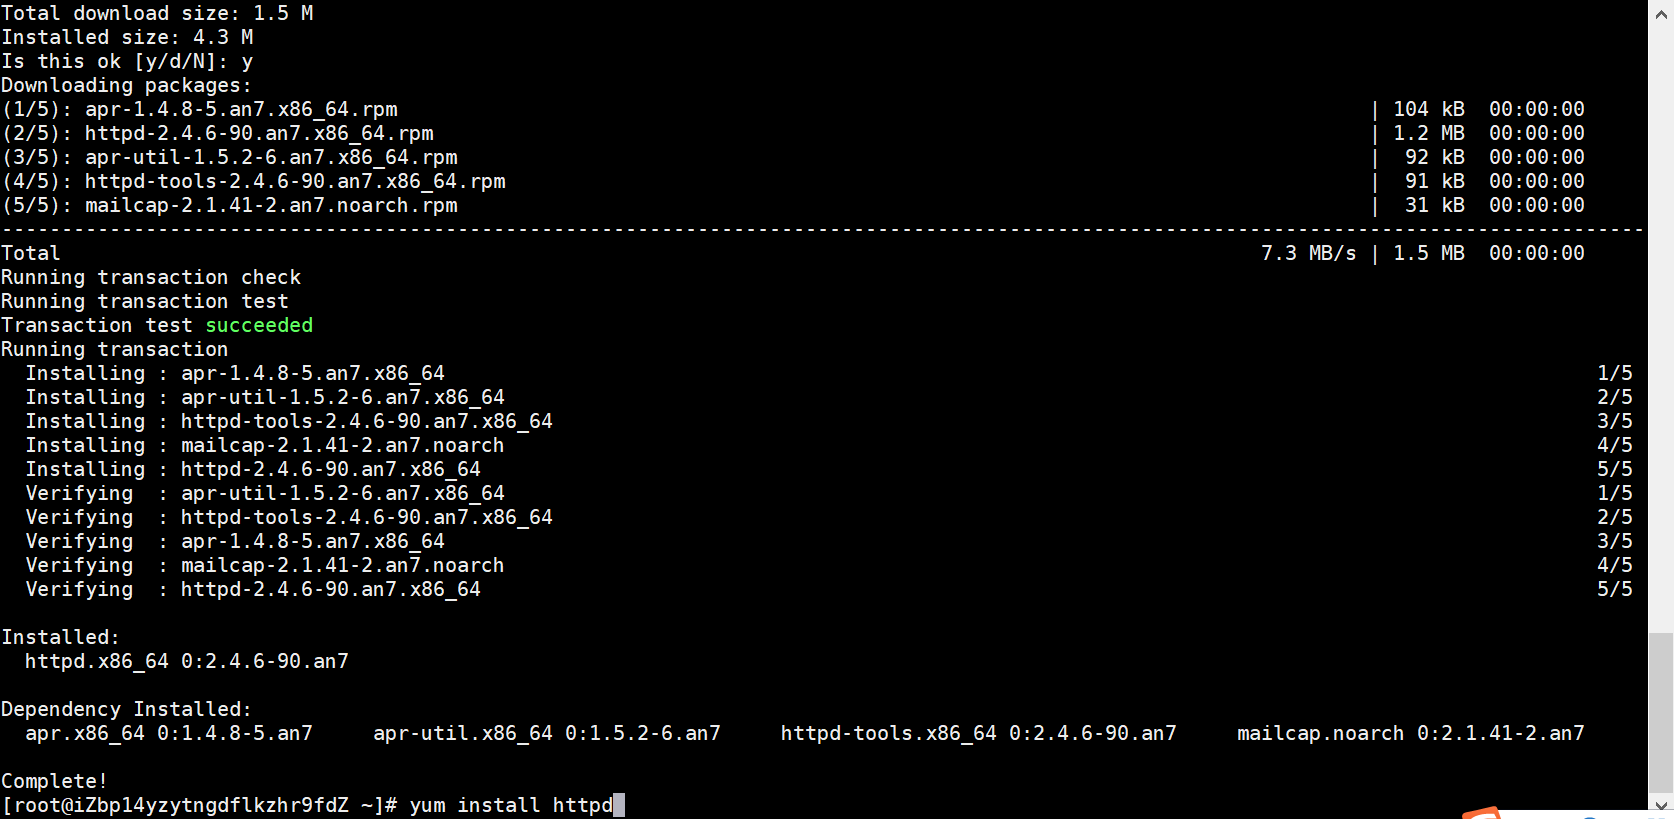This screenshot has height=819, width=1674.
Task: Click the root shell prompt text
Action: coord(199,805)
